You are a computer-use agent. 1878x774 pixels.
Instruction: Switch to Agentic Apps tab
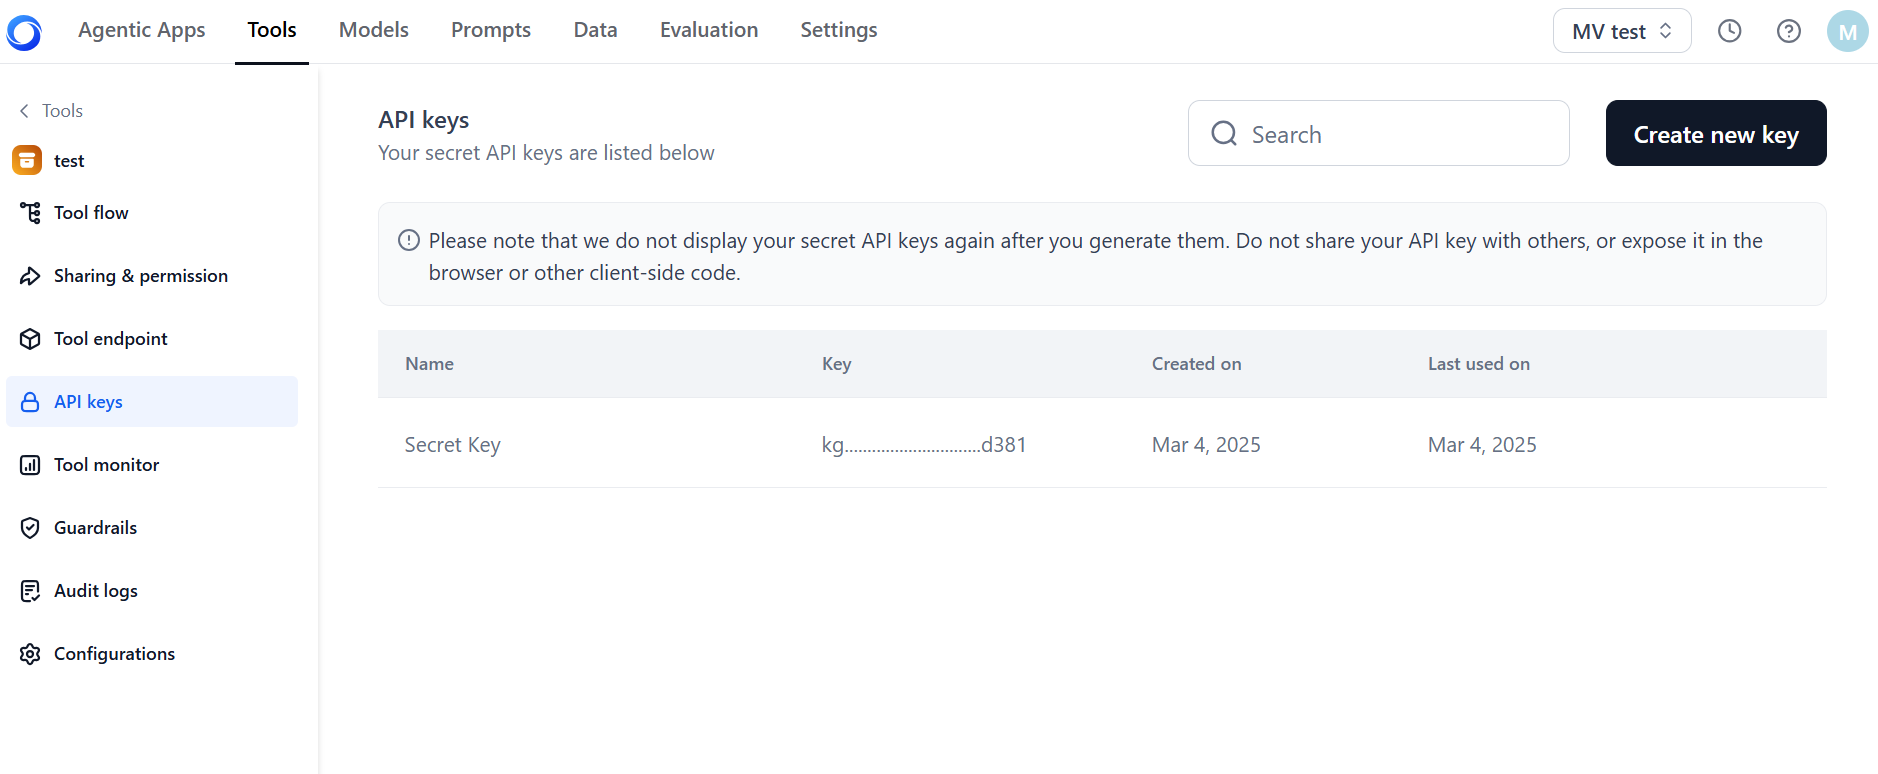141,30
